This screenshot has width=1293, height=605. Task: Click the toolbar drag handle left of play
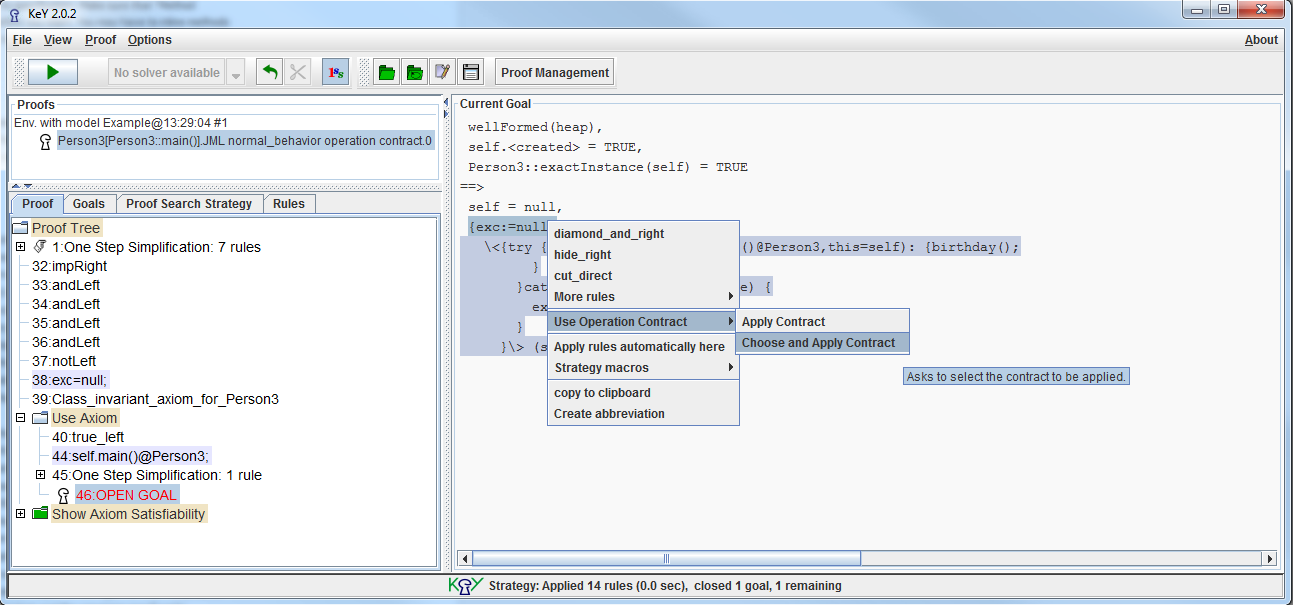click(x=19, y=72)
